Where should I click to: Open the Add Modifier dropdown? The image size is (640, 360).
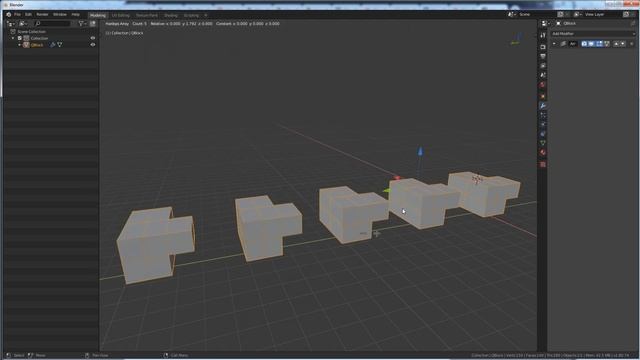593,34
